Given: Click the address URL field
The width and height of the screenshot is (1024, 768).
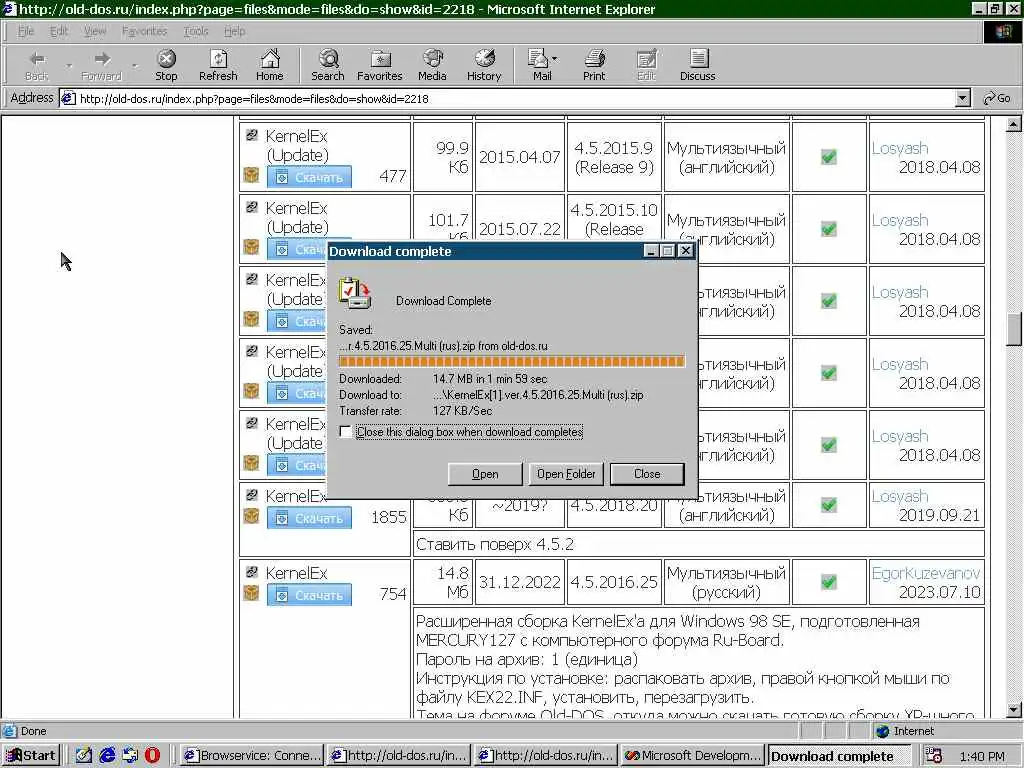Looking at the screenshot, I should [516, 99].
